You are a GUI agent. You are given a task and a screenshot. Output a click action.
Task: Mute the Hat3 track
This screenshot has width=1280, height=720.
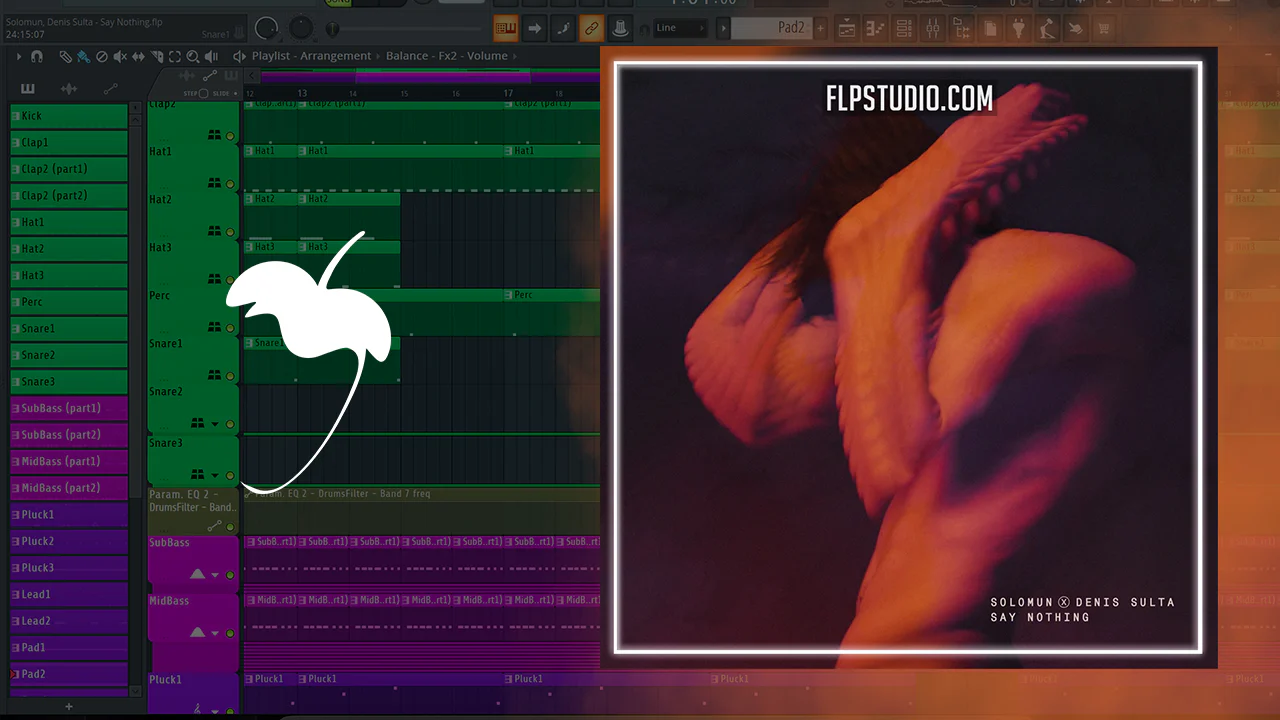pos(230,280)
